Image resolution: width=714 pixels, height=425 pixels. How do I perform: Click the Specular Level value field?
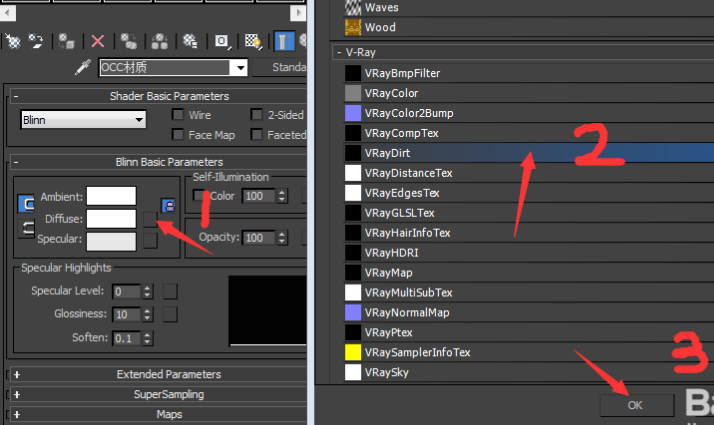pyautogui.click(x=127, y=292)
